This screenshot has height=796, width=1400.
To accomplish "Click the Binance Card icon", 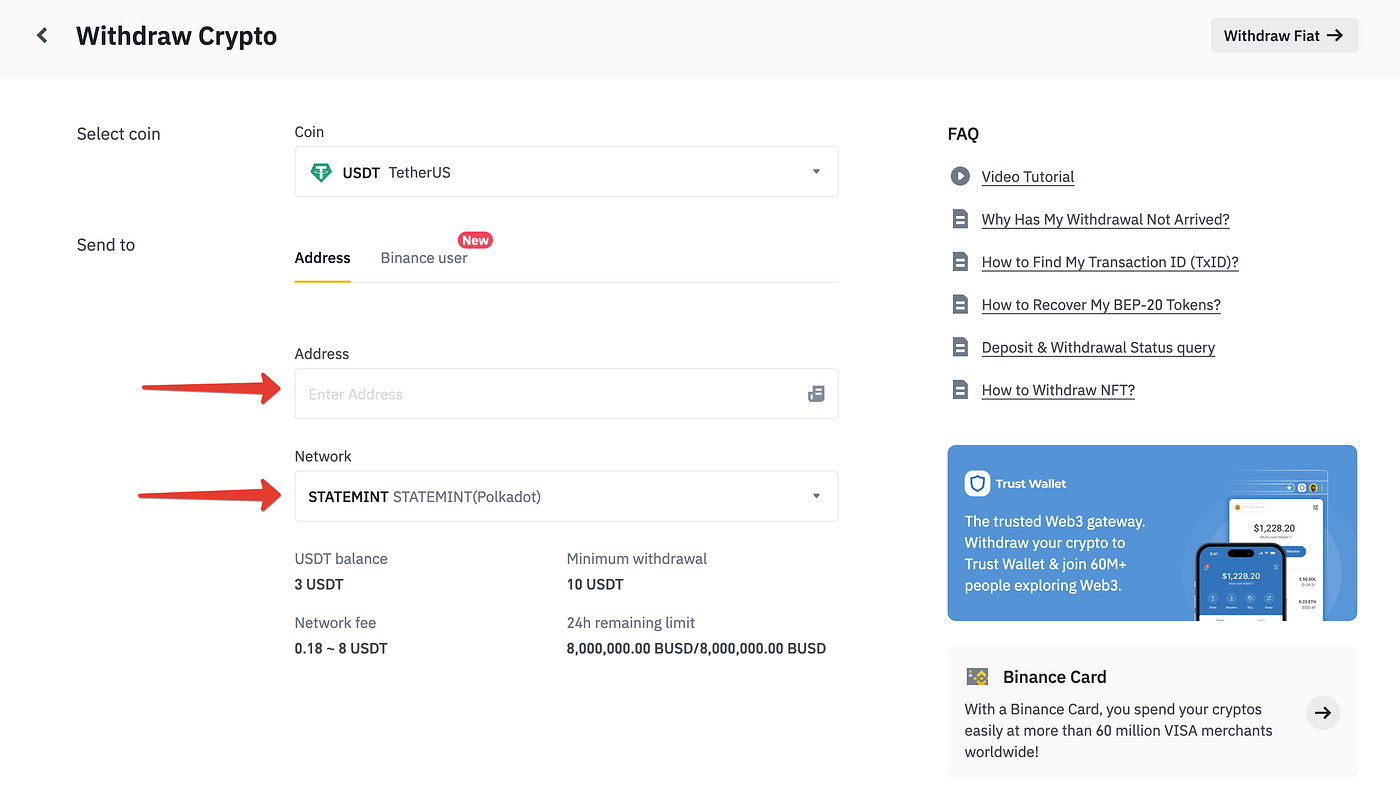I will tap(977, 677).
